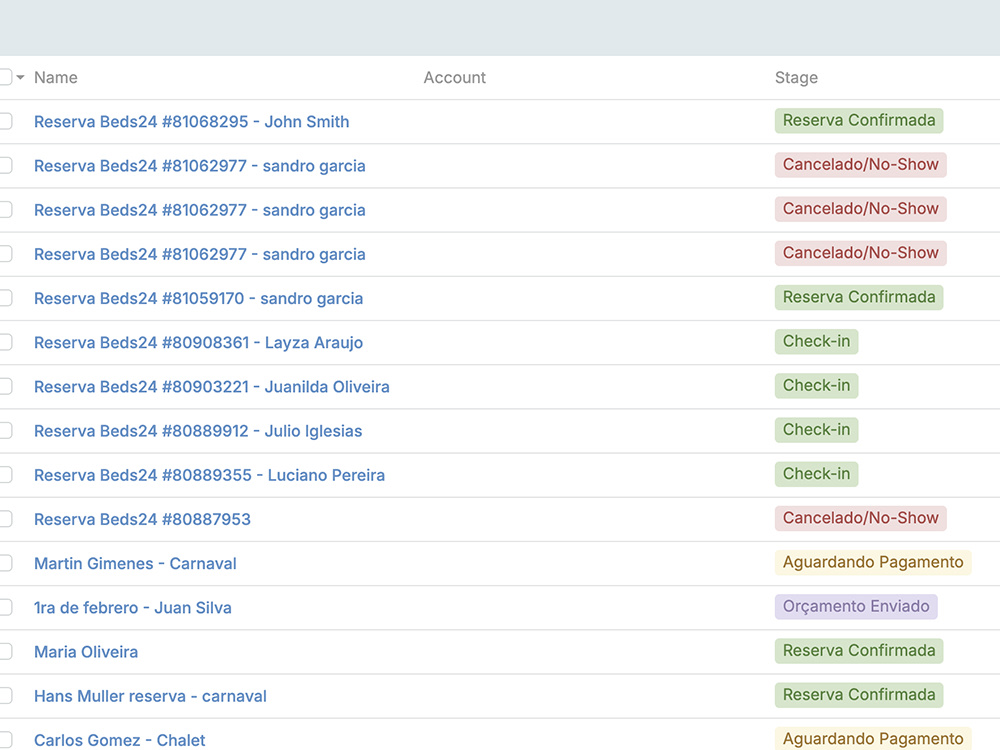Image resolution: width=1000 pixels, height=750 pixels.
Task: Select checkbox for #81059170 sandro garcia row
Action: click(x=5, y=298)
